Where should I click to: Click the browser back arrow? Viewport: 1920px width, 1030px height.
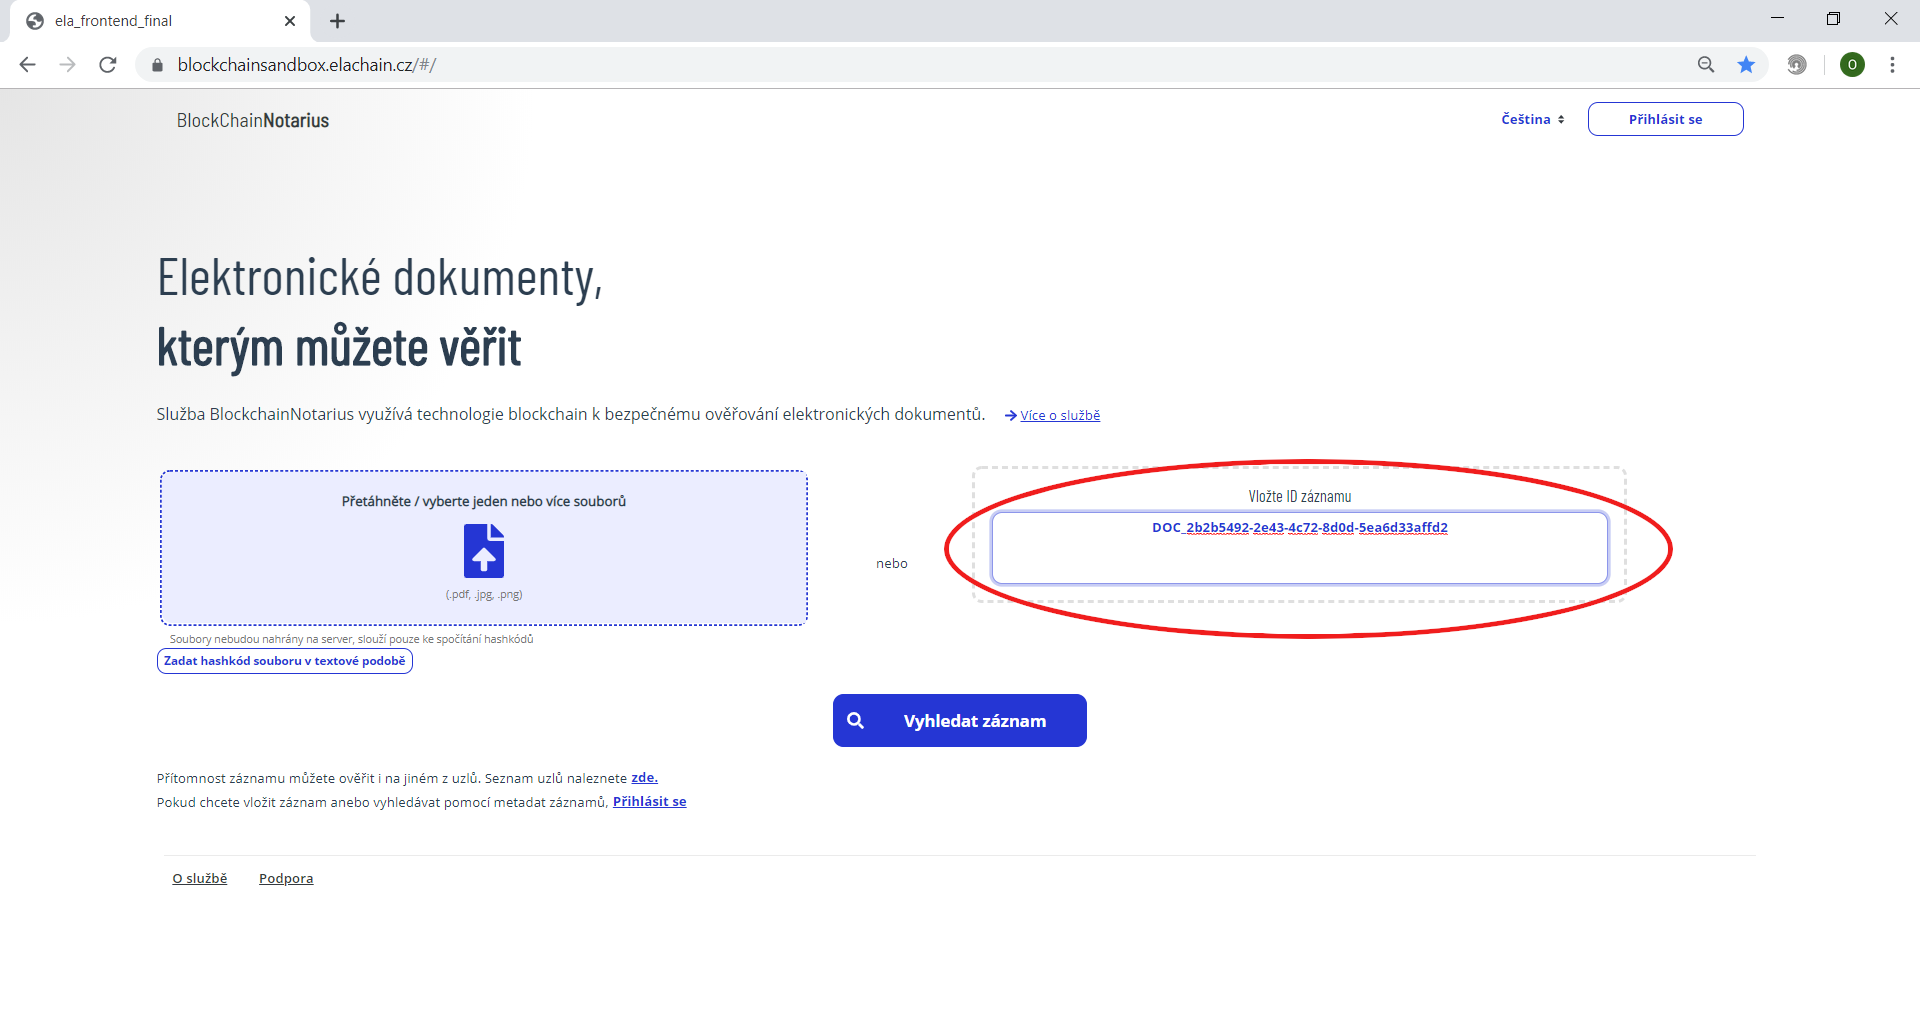(28, 65)
